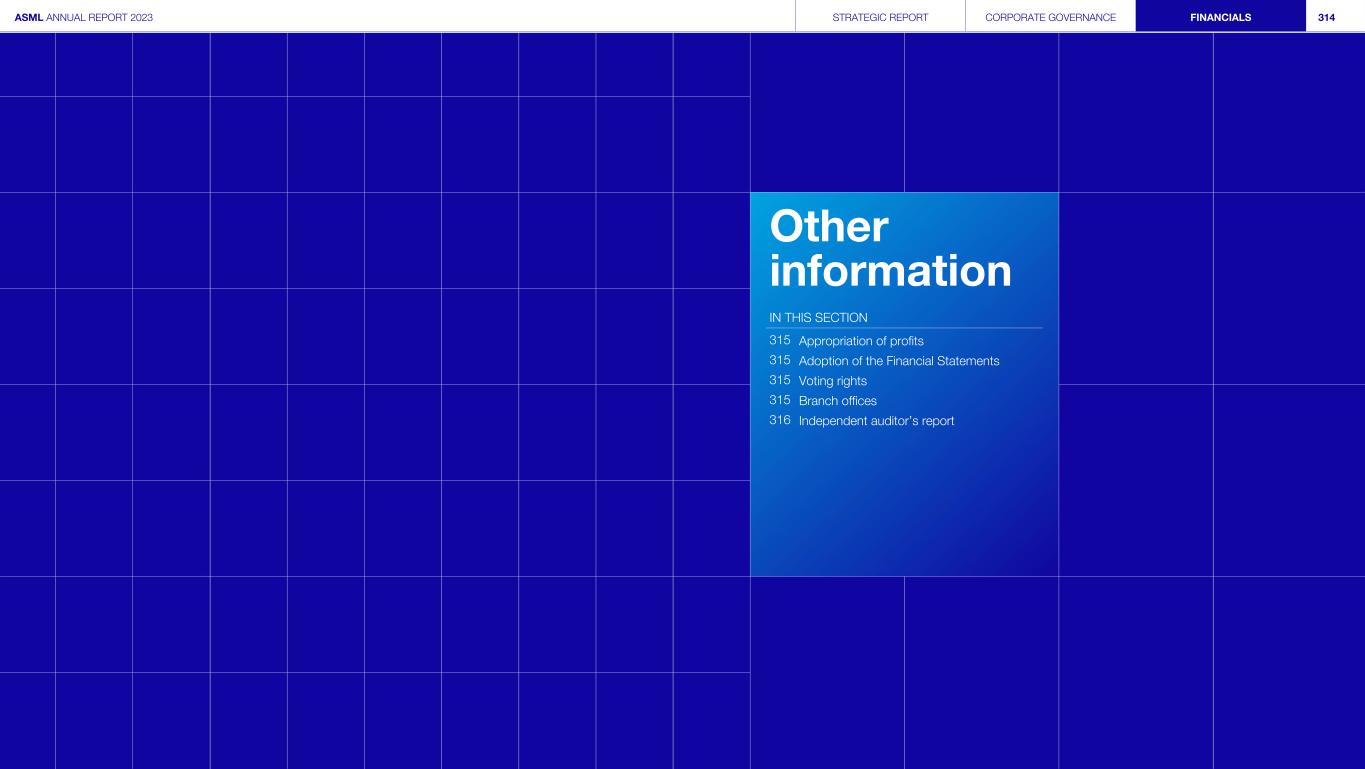The width and height of the screenshot is (1365, 769).
Task: Select the Financials tab
Action: pos(1220,17)
